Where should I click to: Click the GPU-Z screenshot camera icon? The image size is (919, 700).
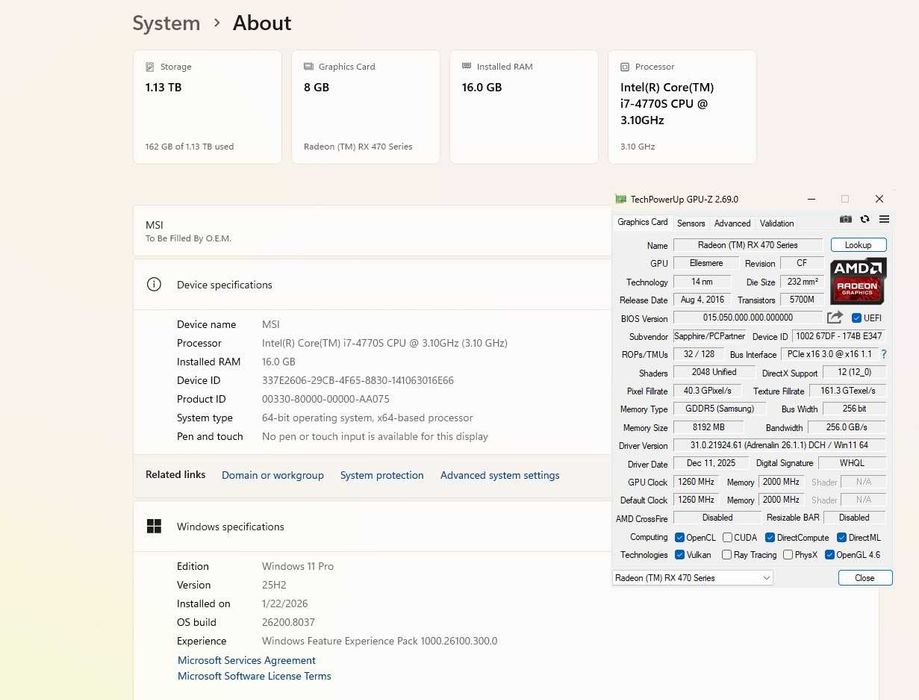coord(845,219)
